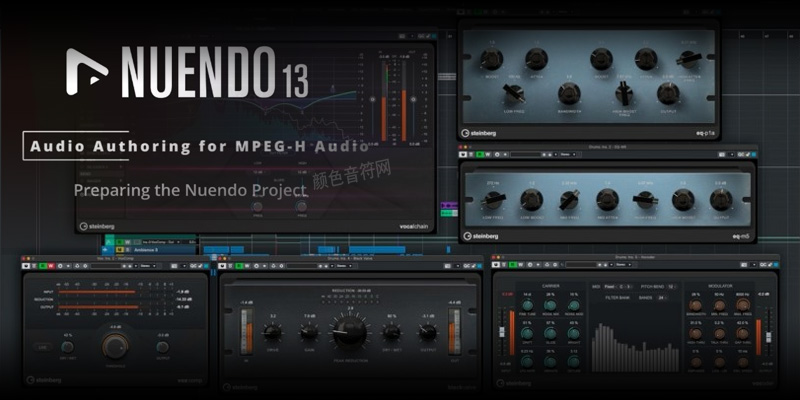Click the Dry/Wet knob in Black Valve

click(392, 333)
